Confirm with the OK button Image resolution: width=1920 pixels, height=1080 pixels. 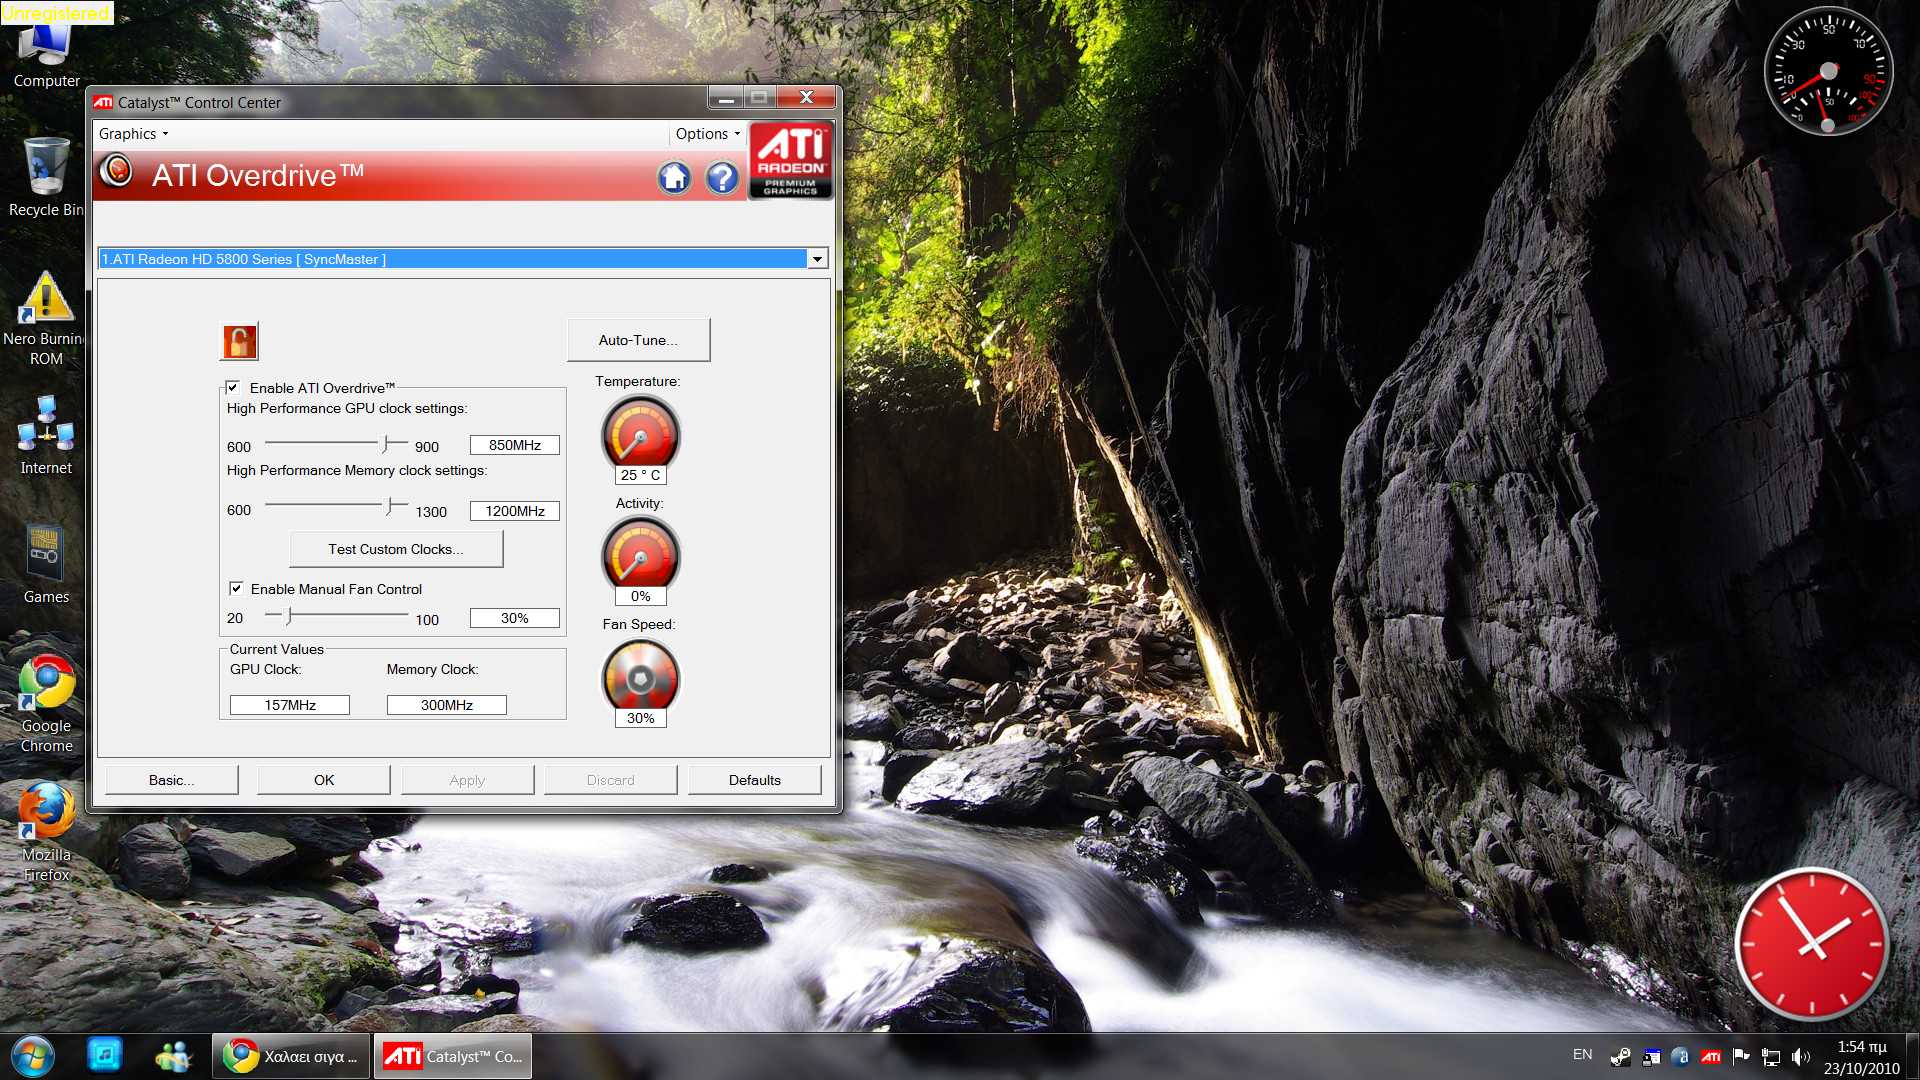(x=324, y=780)
